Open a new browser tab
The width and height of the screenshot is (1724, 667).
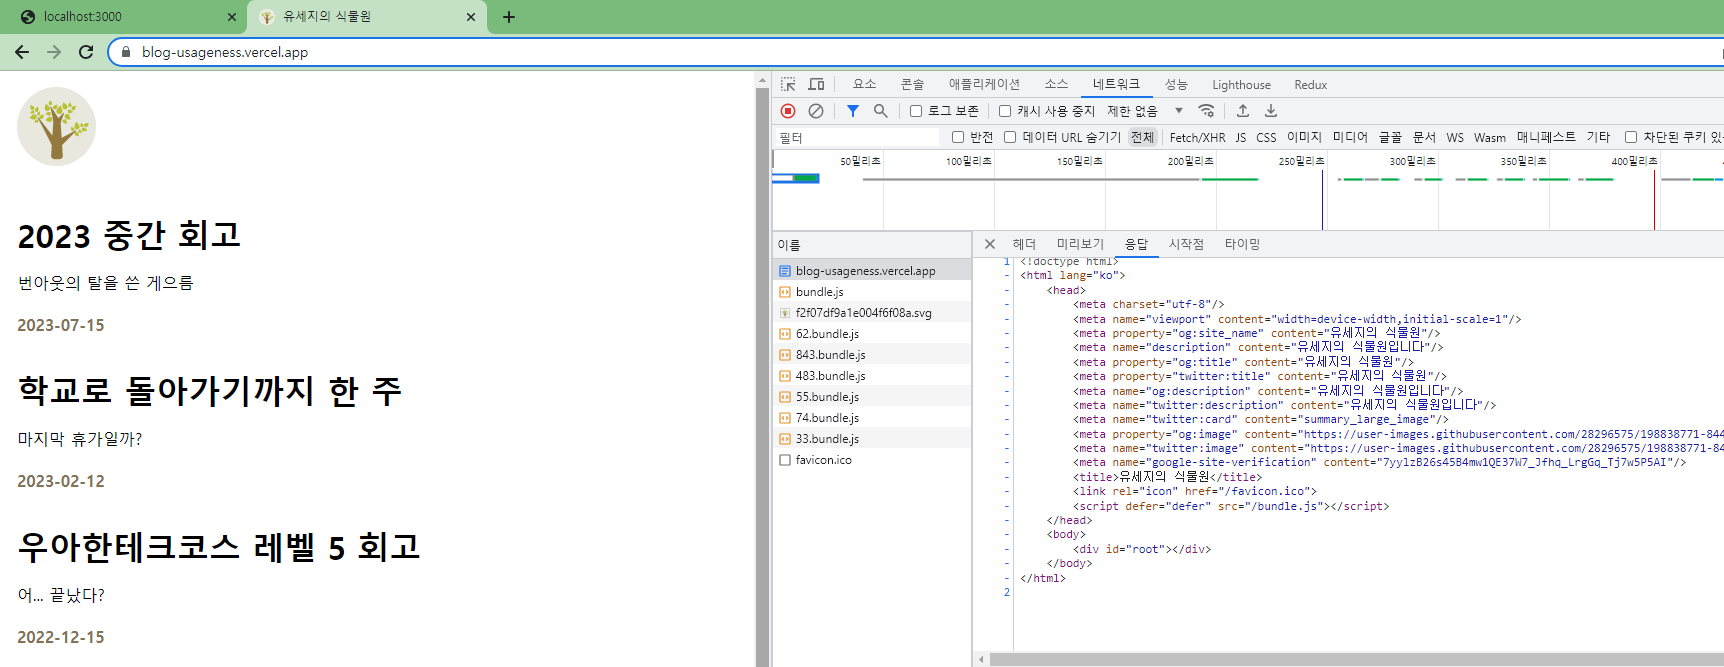[x=509, y=17]
